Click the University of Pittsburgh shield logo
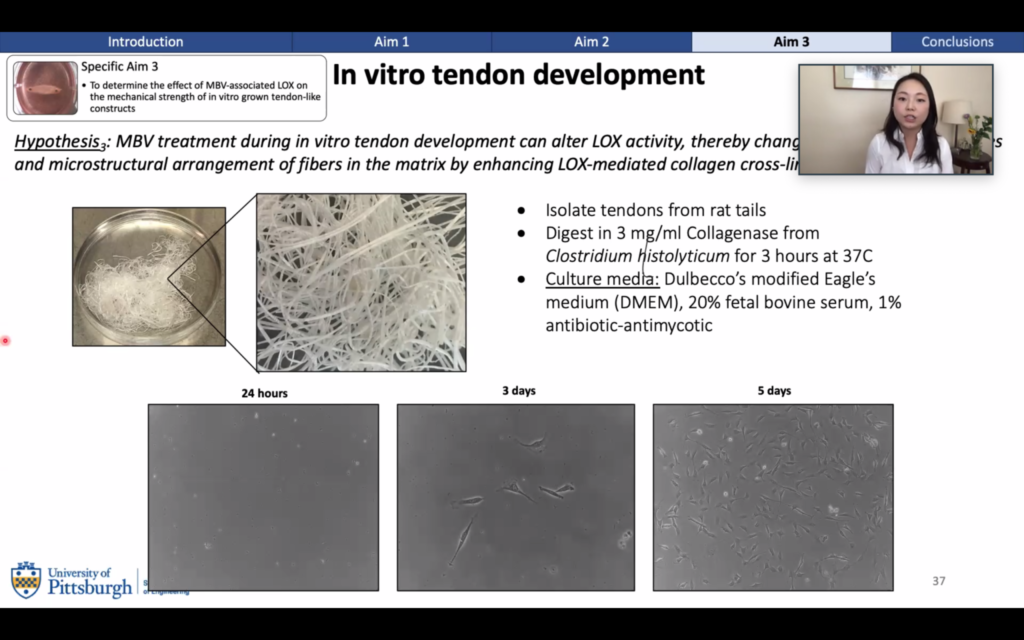 coord(26,580)
